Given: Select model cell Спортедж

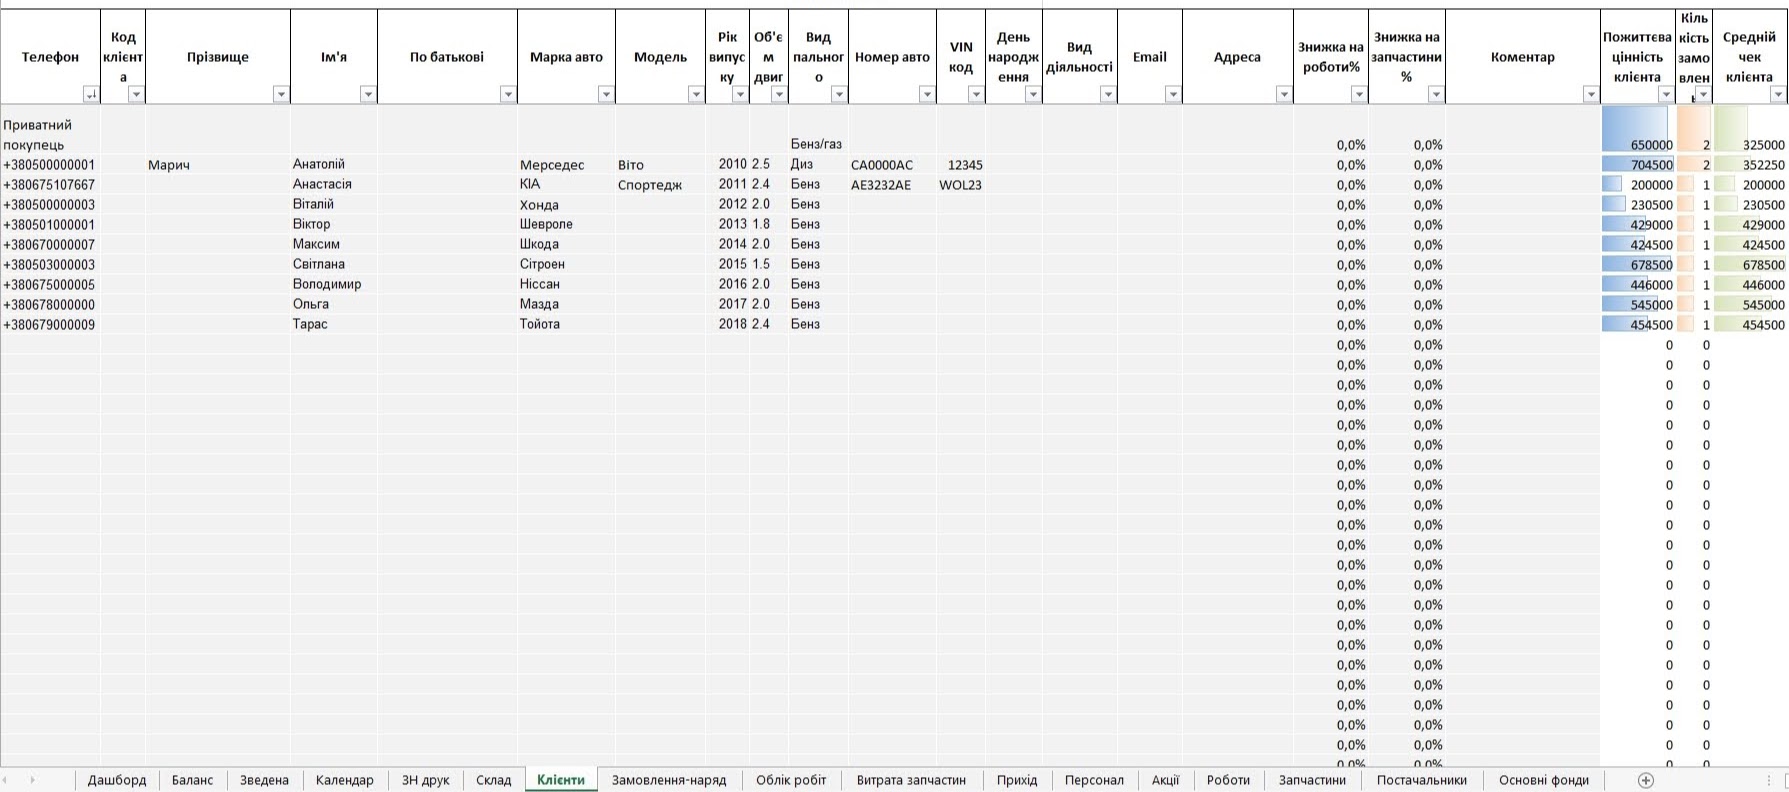Looking at the screenshot, I should [660, 185].
